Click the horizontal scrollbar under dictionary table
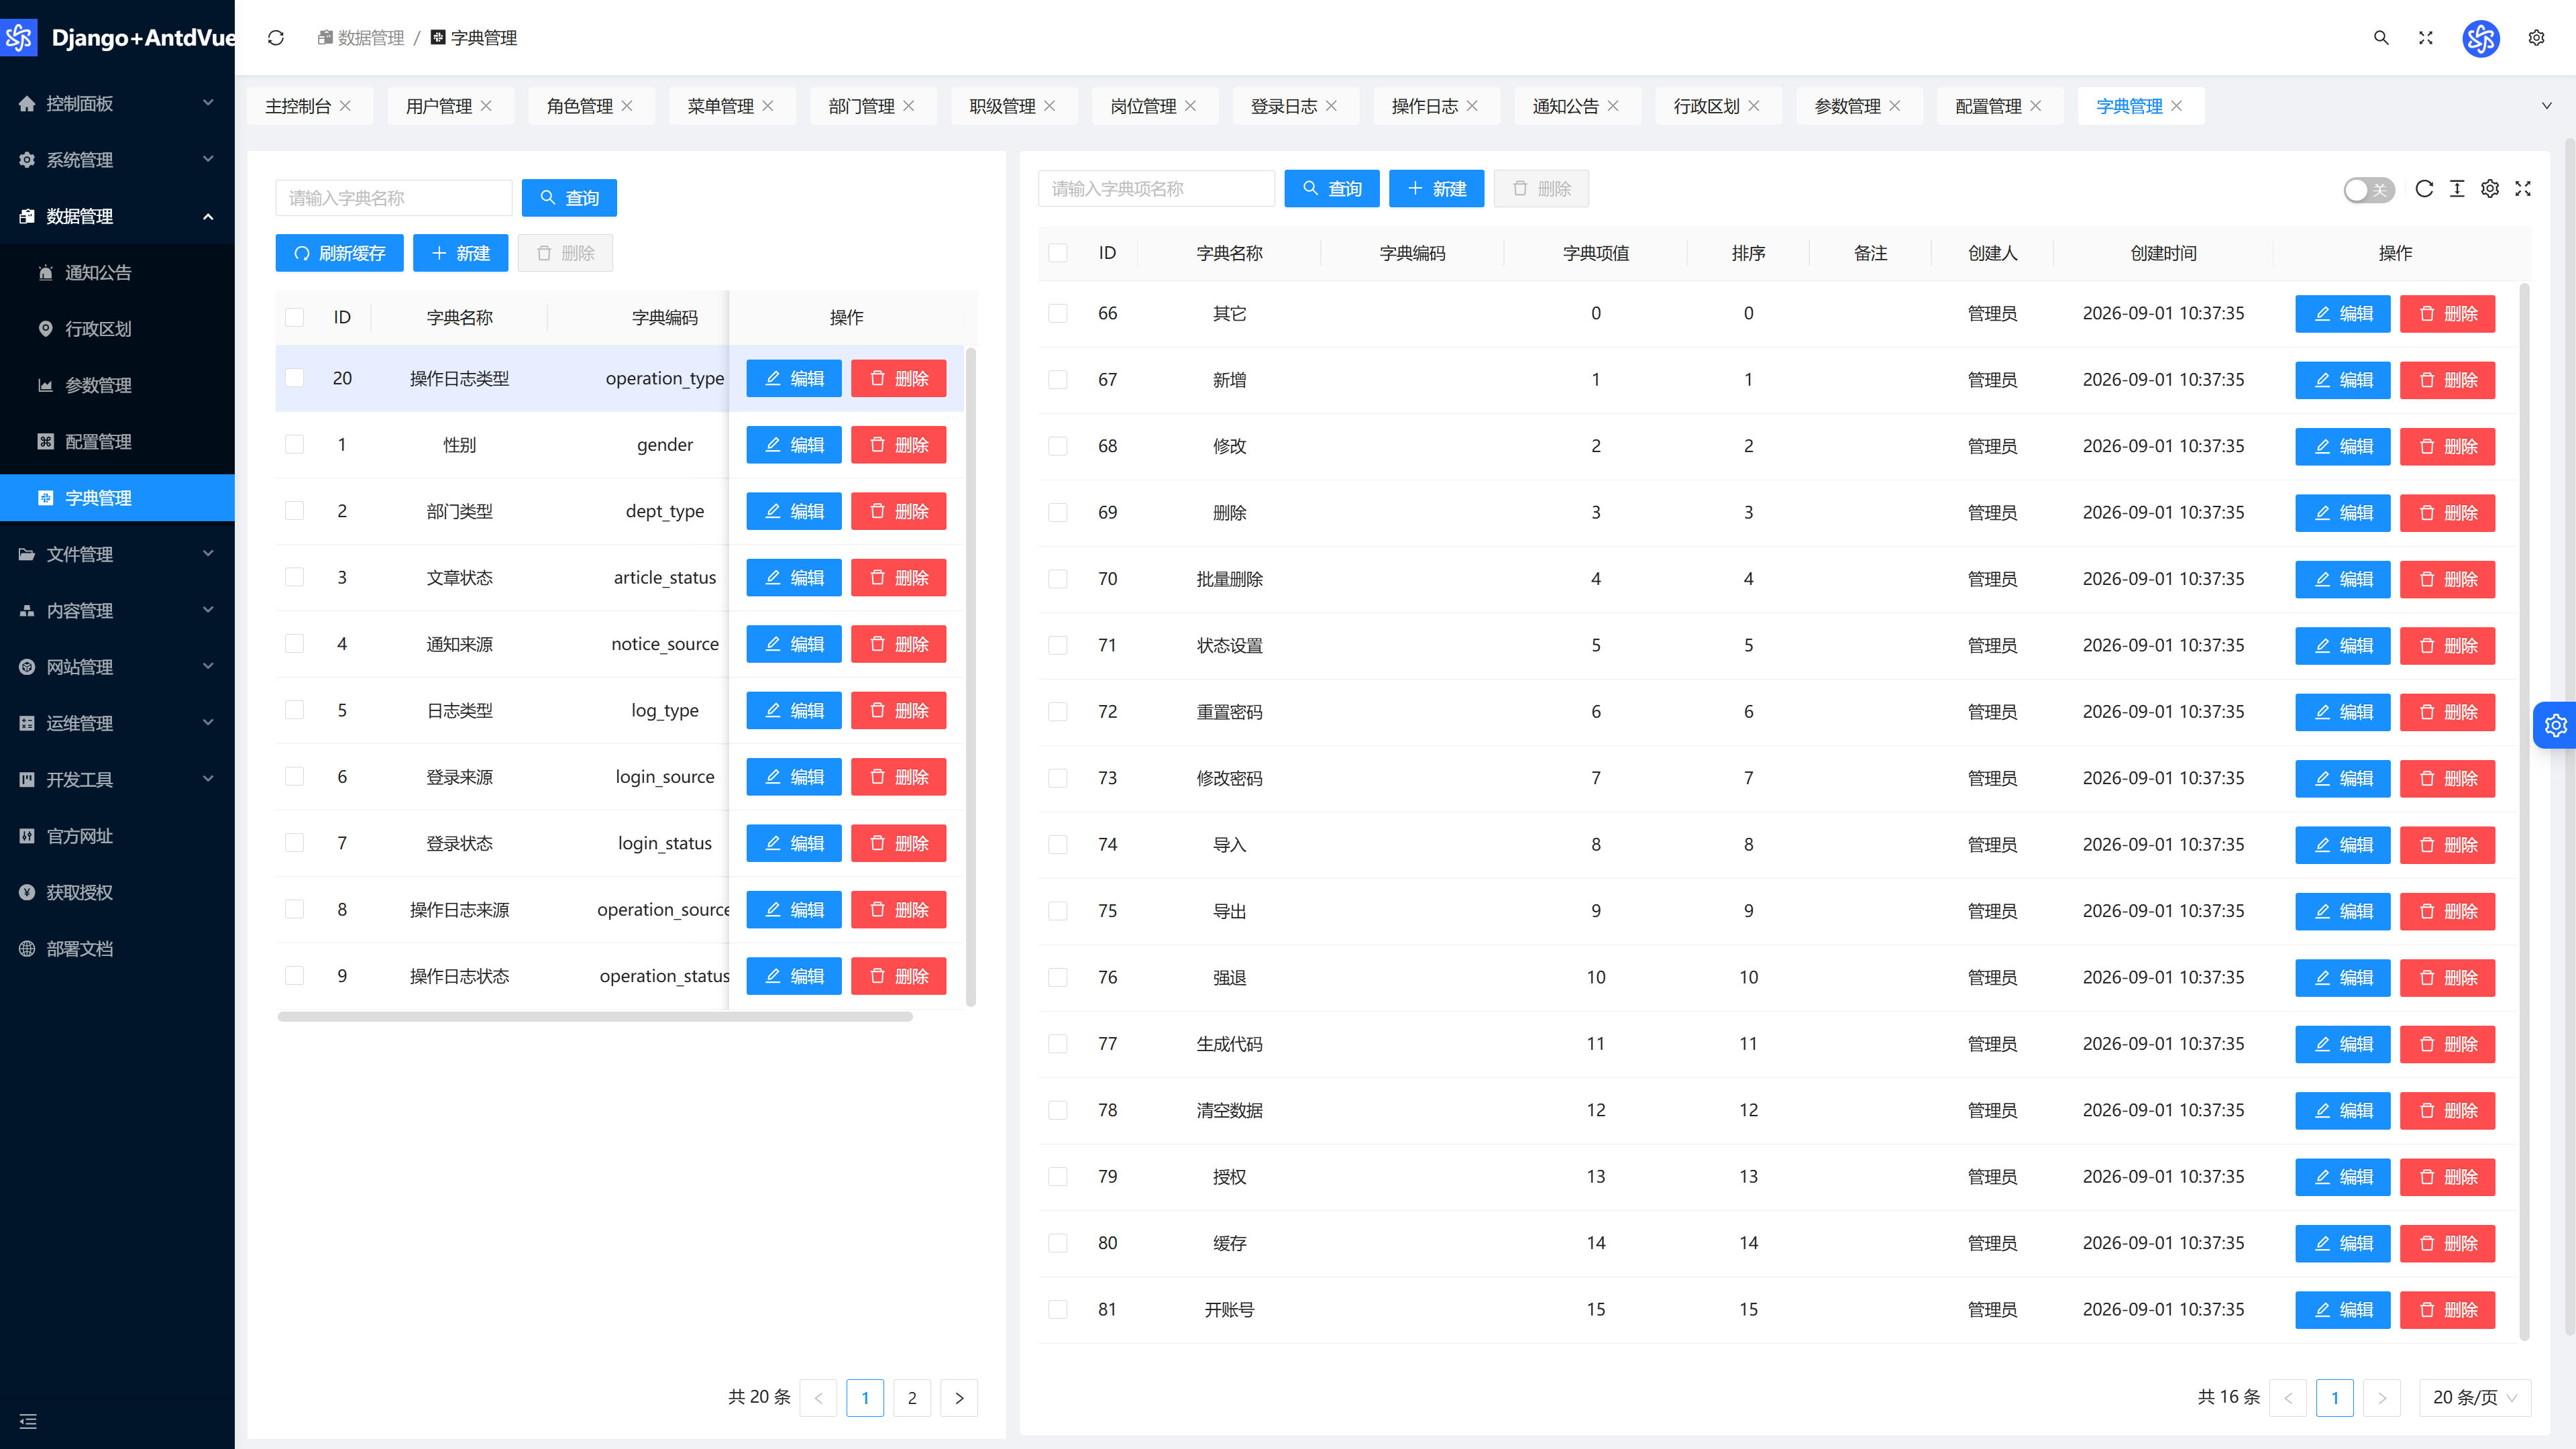Image resolution: width=2576 pixels, height=1449 pixels. [595, 1016]
